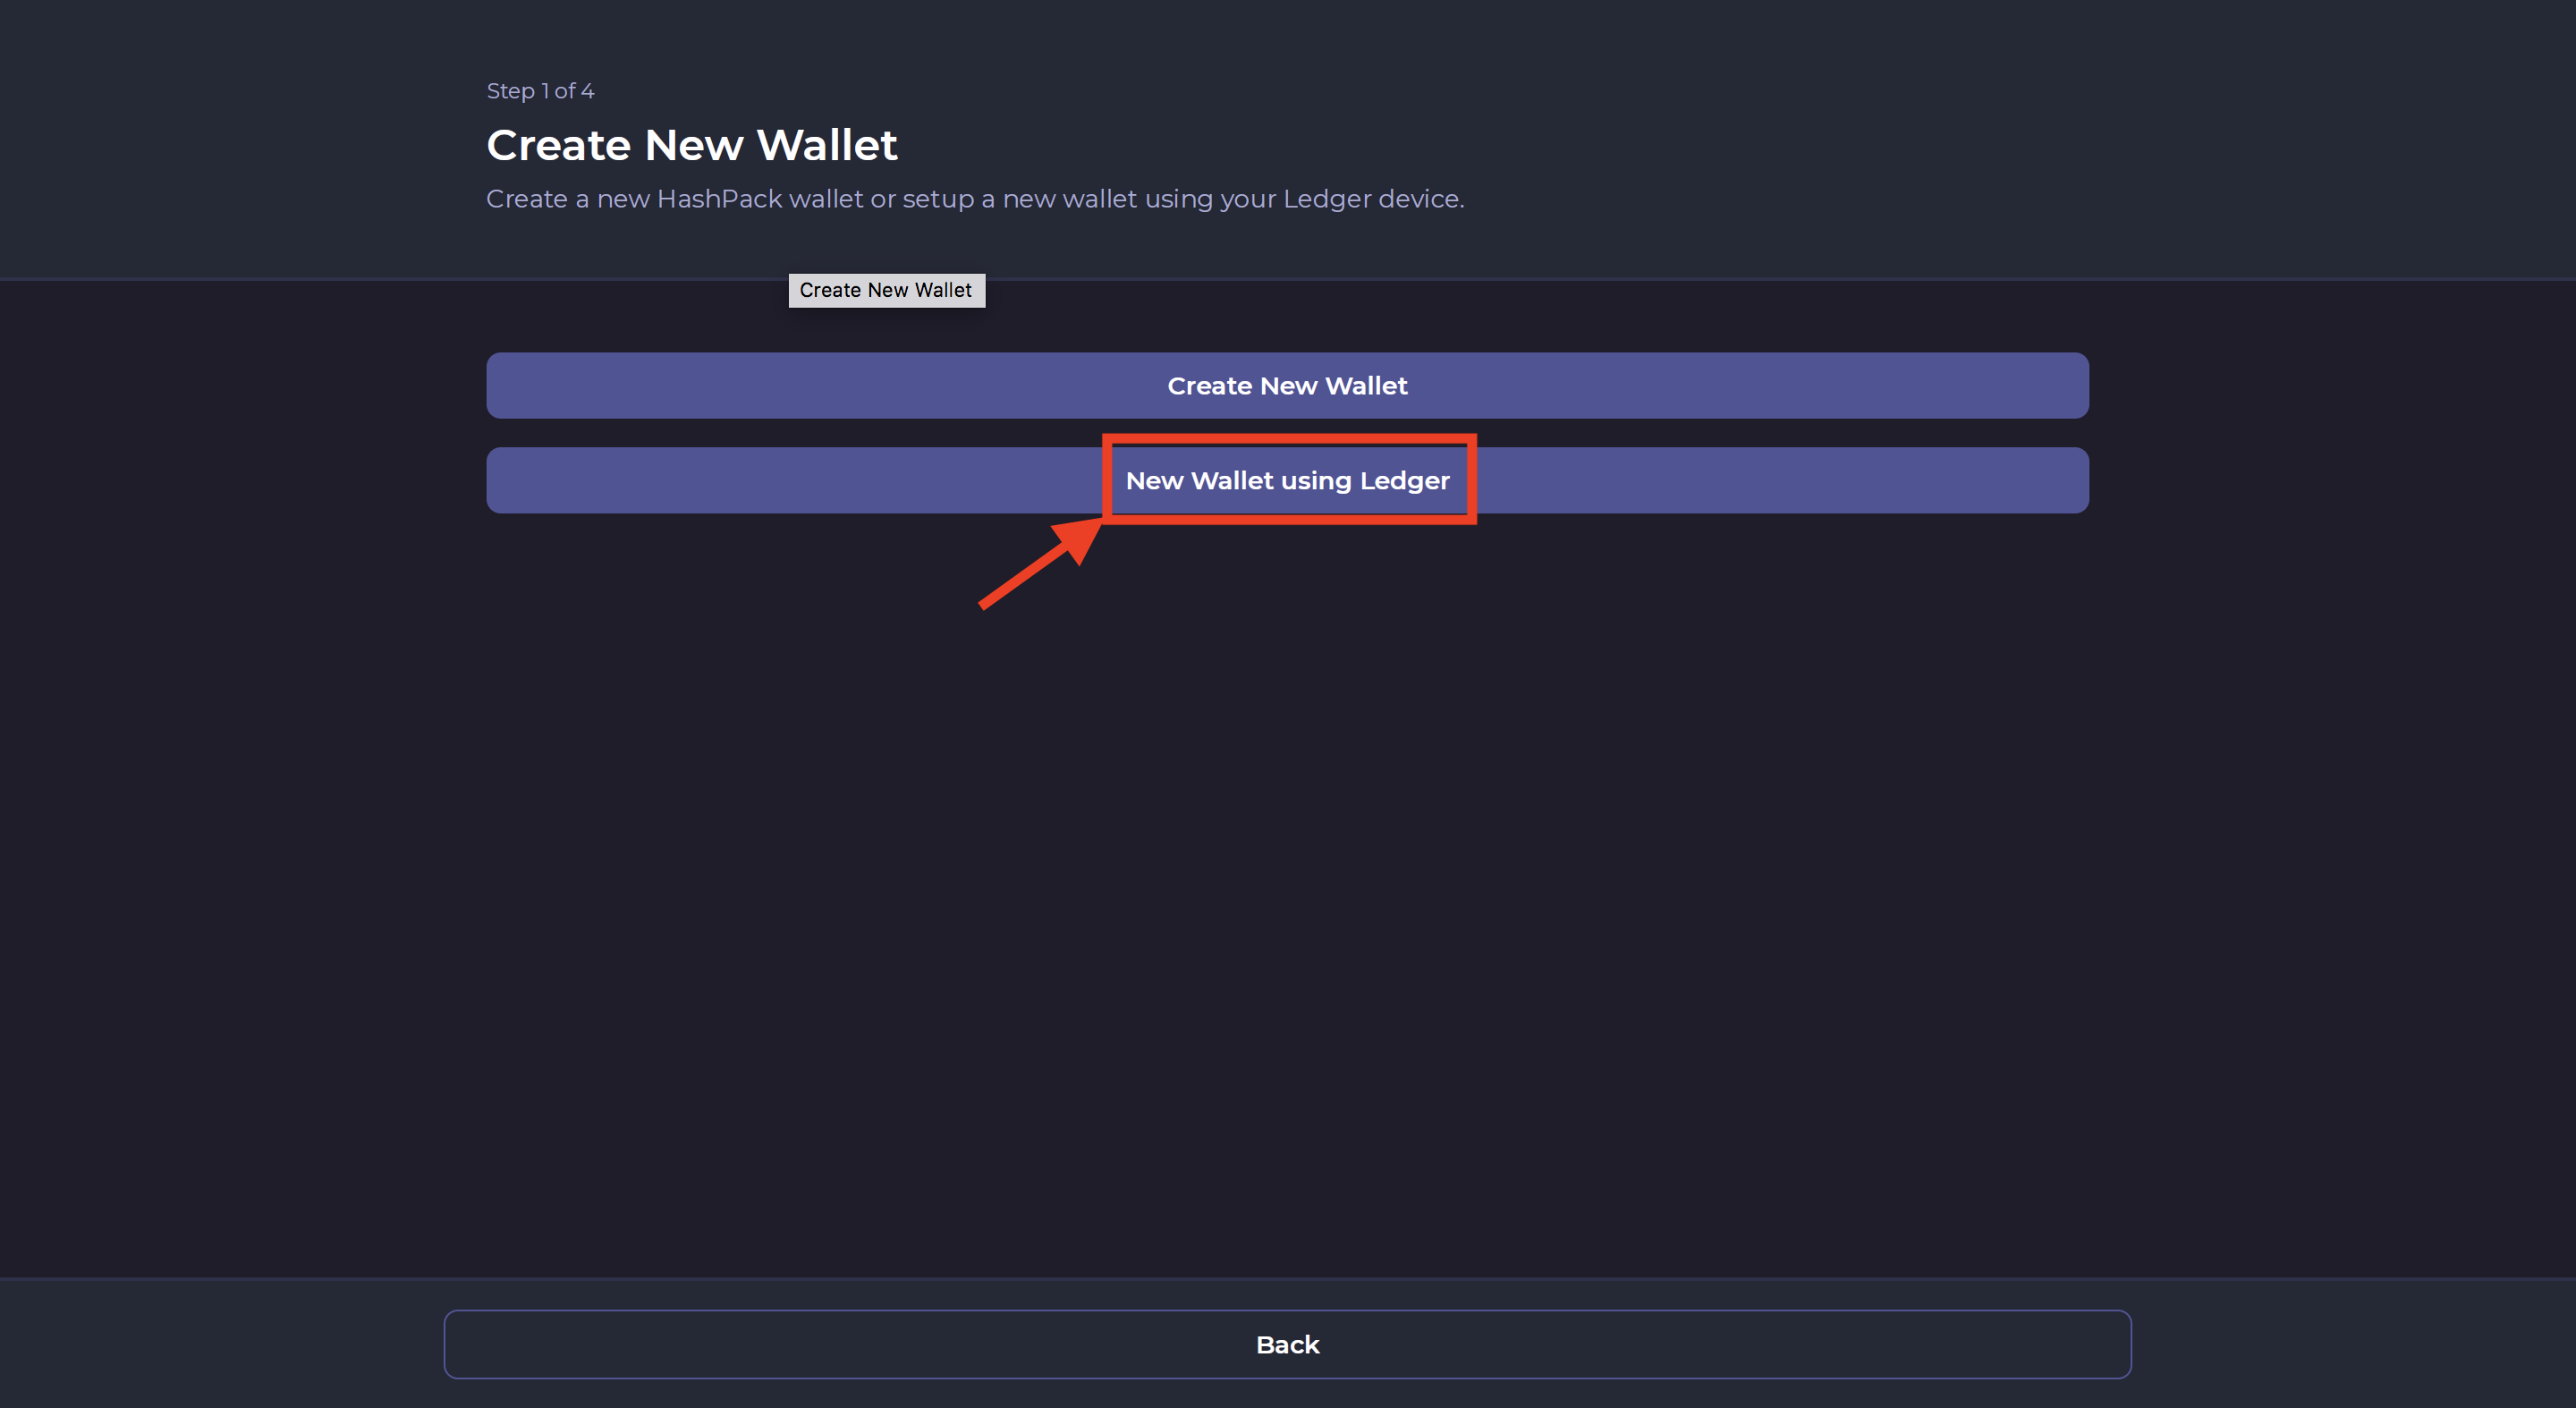Click the Step 1 of 4 label
Viewport: 2576px width, 1408px height.
coord(540,91)
